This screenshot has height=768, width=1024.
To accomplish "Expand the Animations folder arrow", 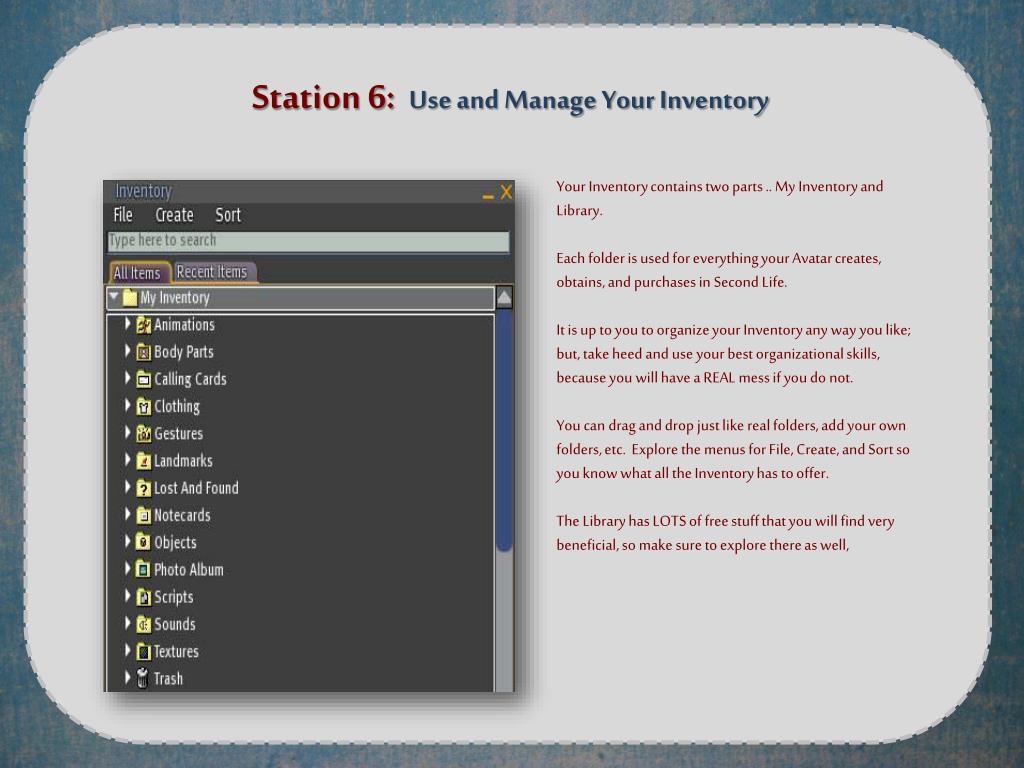I will pyautogui.click(x=128, y=323).
